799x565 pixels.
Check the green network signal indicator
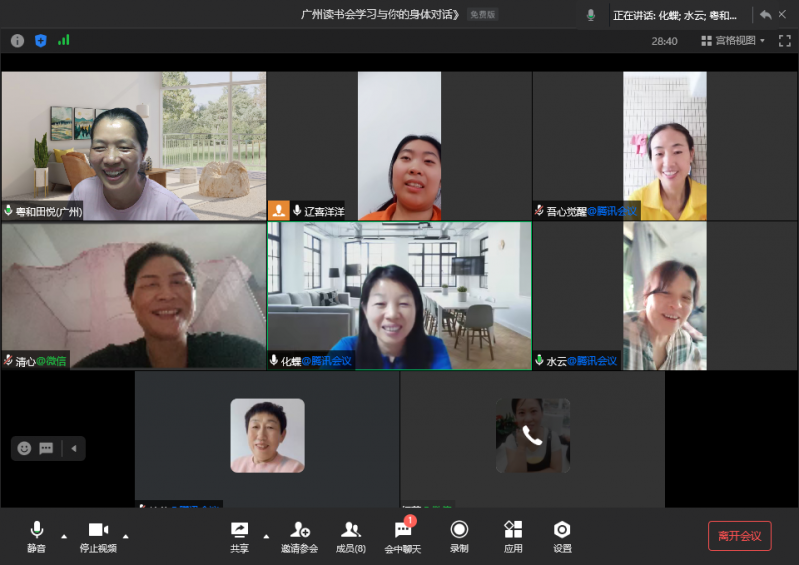coord(64,41)
